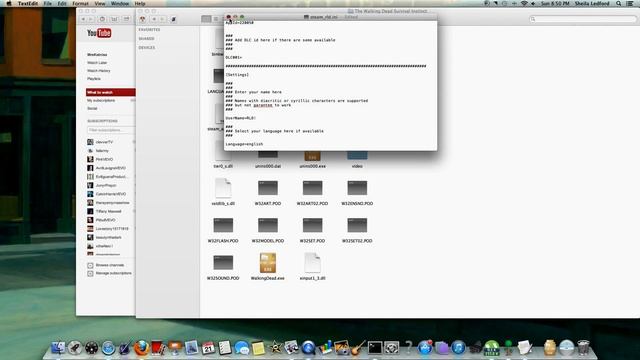Open the Window menu
640x360 pixels.
click(x=120, y=3)
